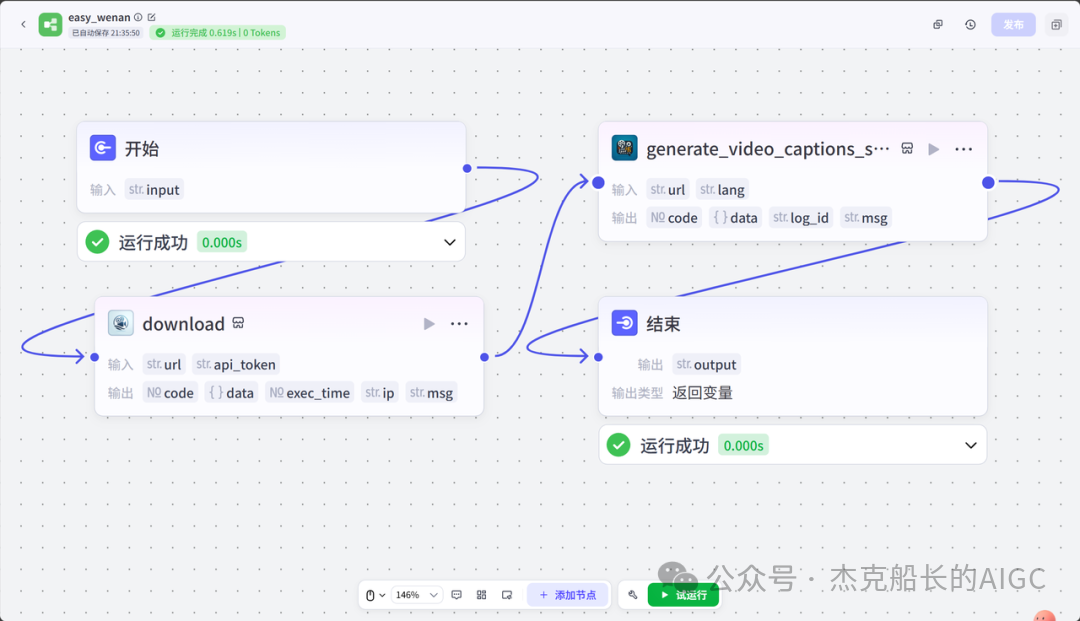Click the 结束 node input connector dot
Screen dimensions: 1080x621
(599, 357)
